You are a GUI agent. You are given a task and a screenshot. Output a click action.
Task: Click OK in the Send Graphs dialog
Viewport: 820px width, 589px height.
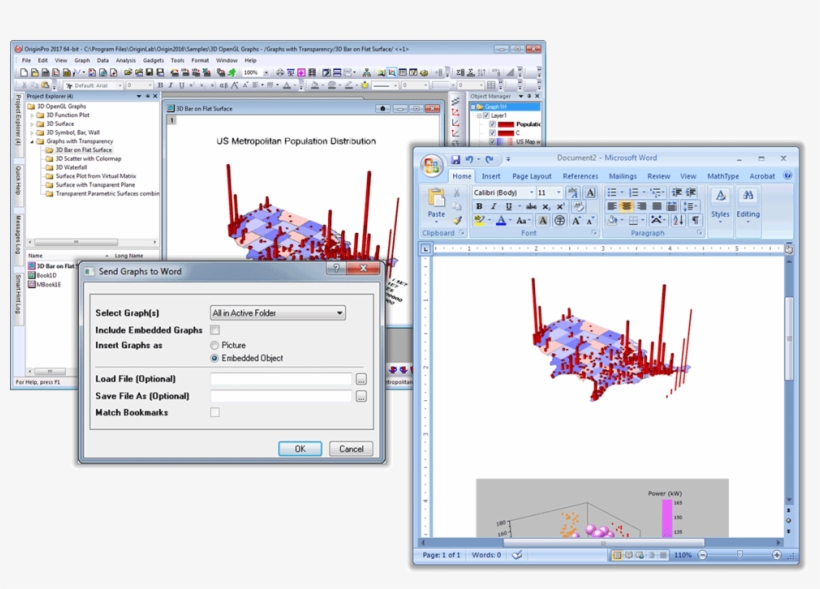point(299,448)
